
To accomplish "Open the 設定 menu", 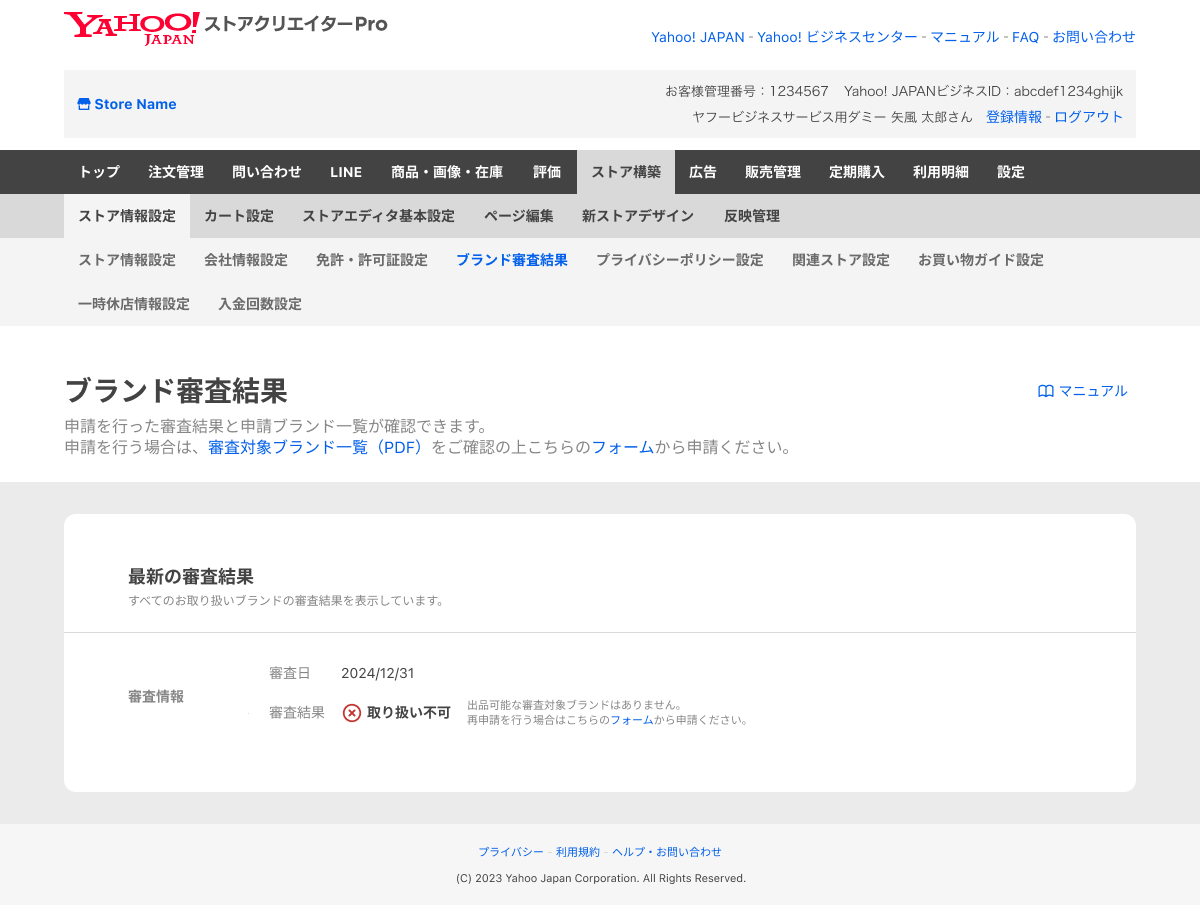I will [1011, 172].
